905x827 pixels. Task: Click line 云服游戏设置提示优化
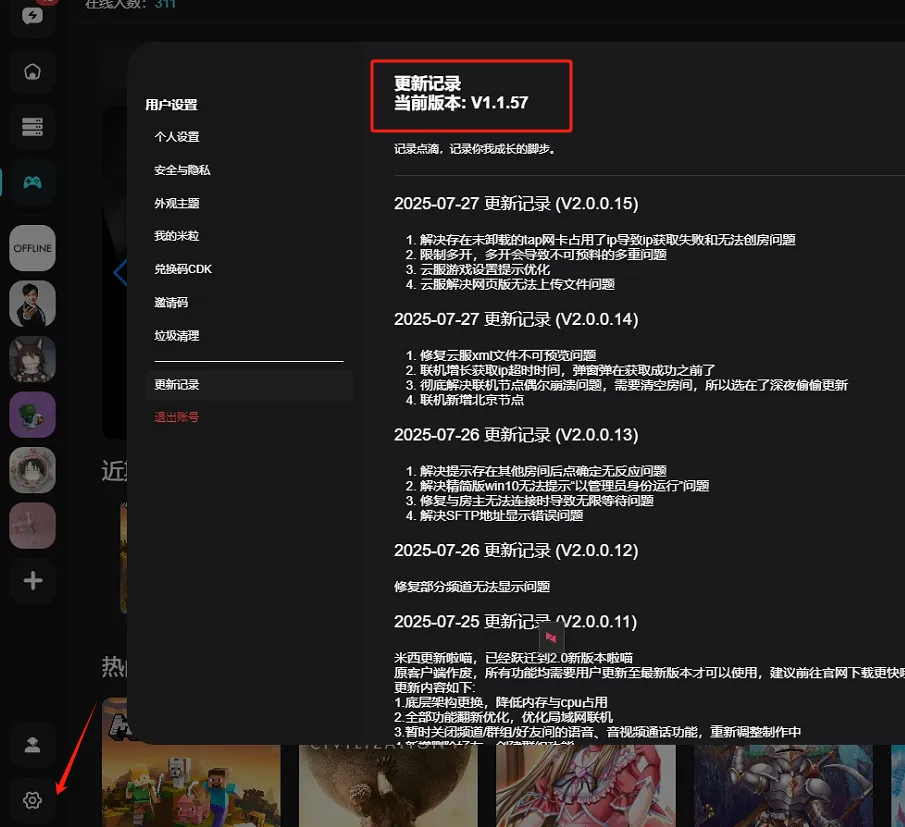pyautogui.click(x=485, y=270)
